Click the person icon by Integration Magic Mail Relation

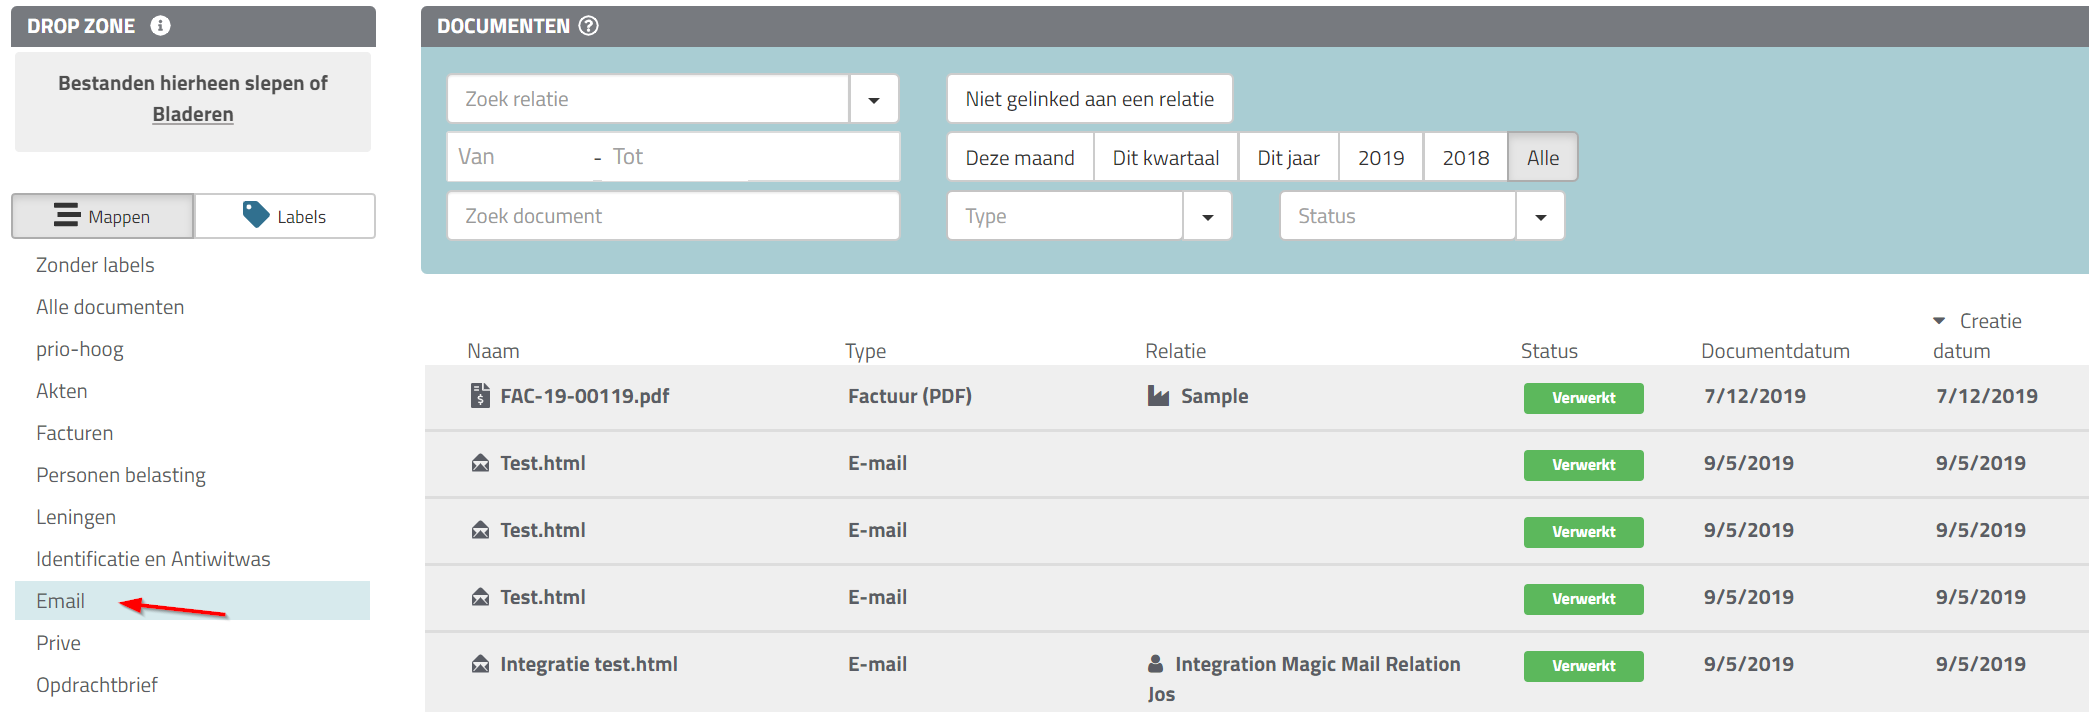[1156, 663]
